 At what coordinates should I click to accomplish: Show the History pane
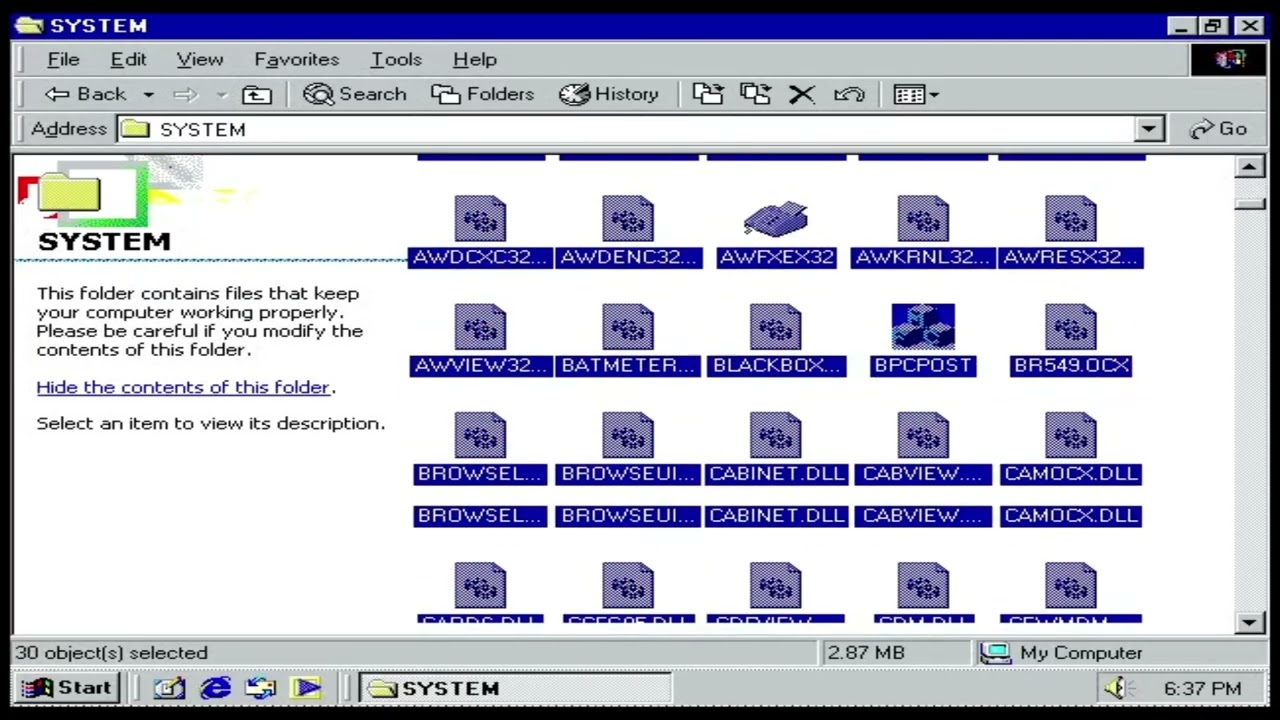pos(609,94)
